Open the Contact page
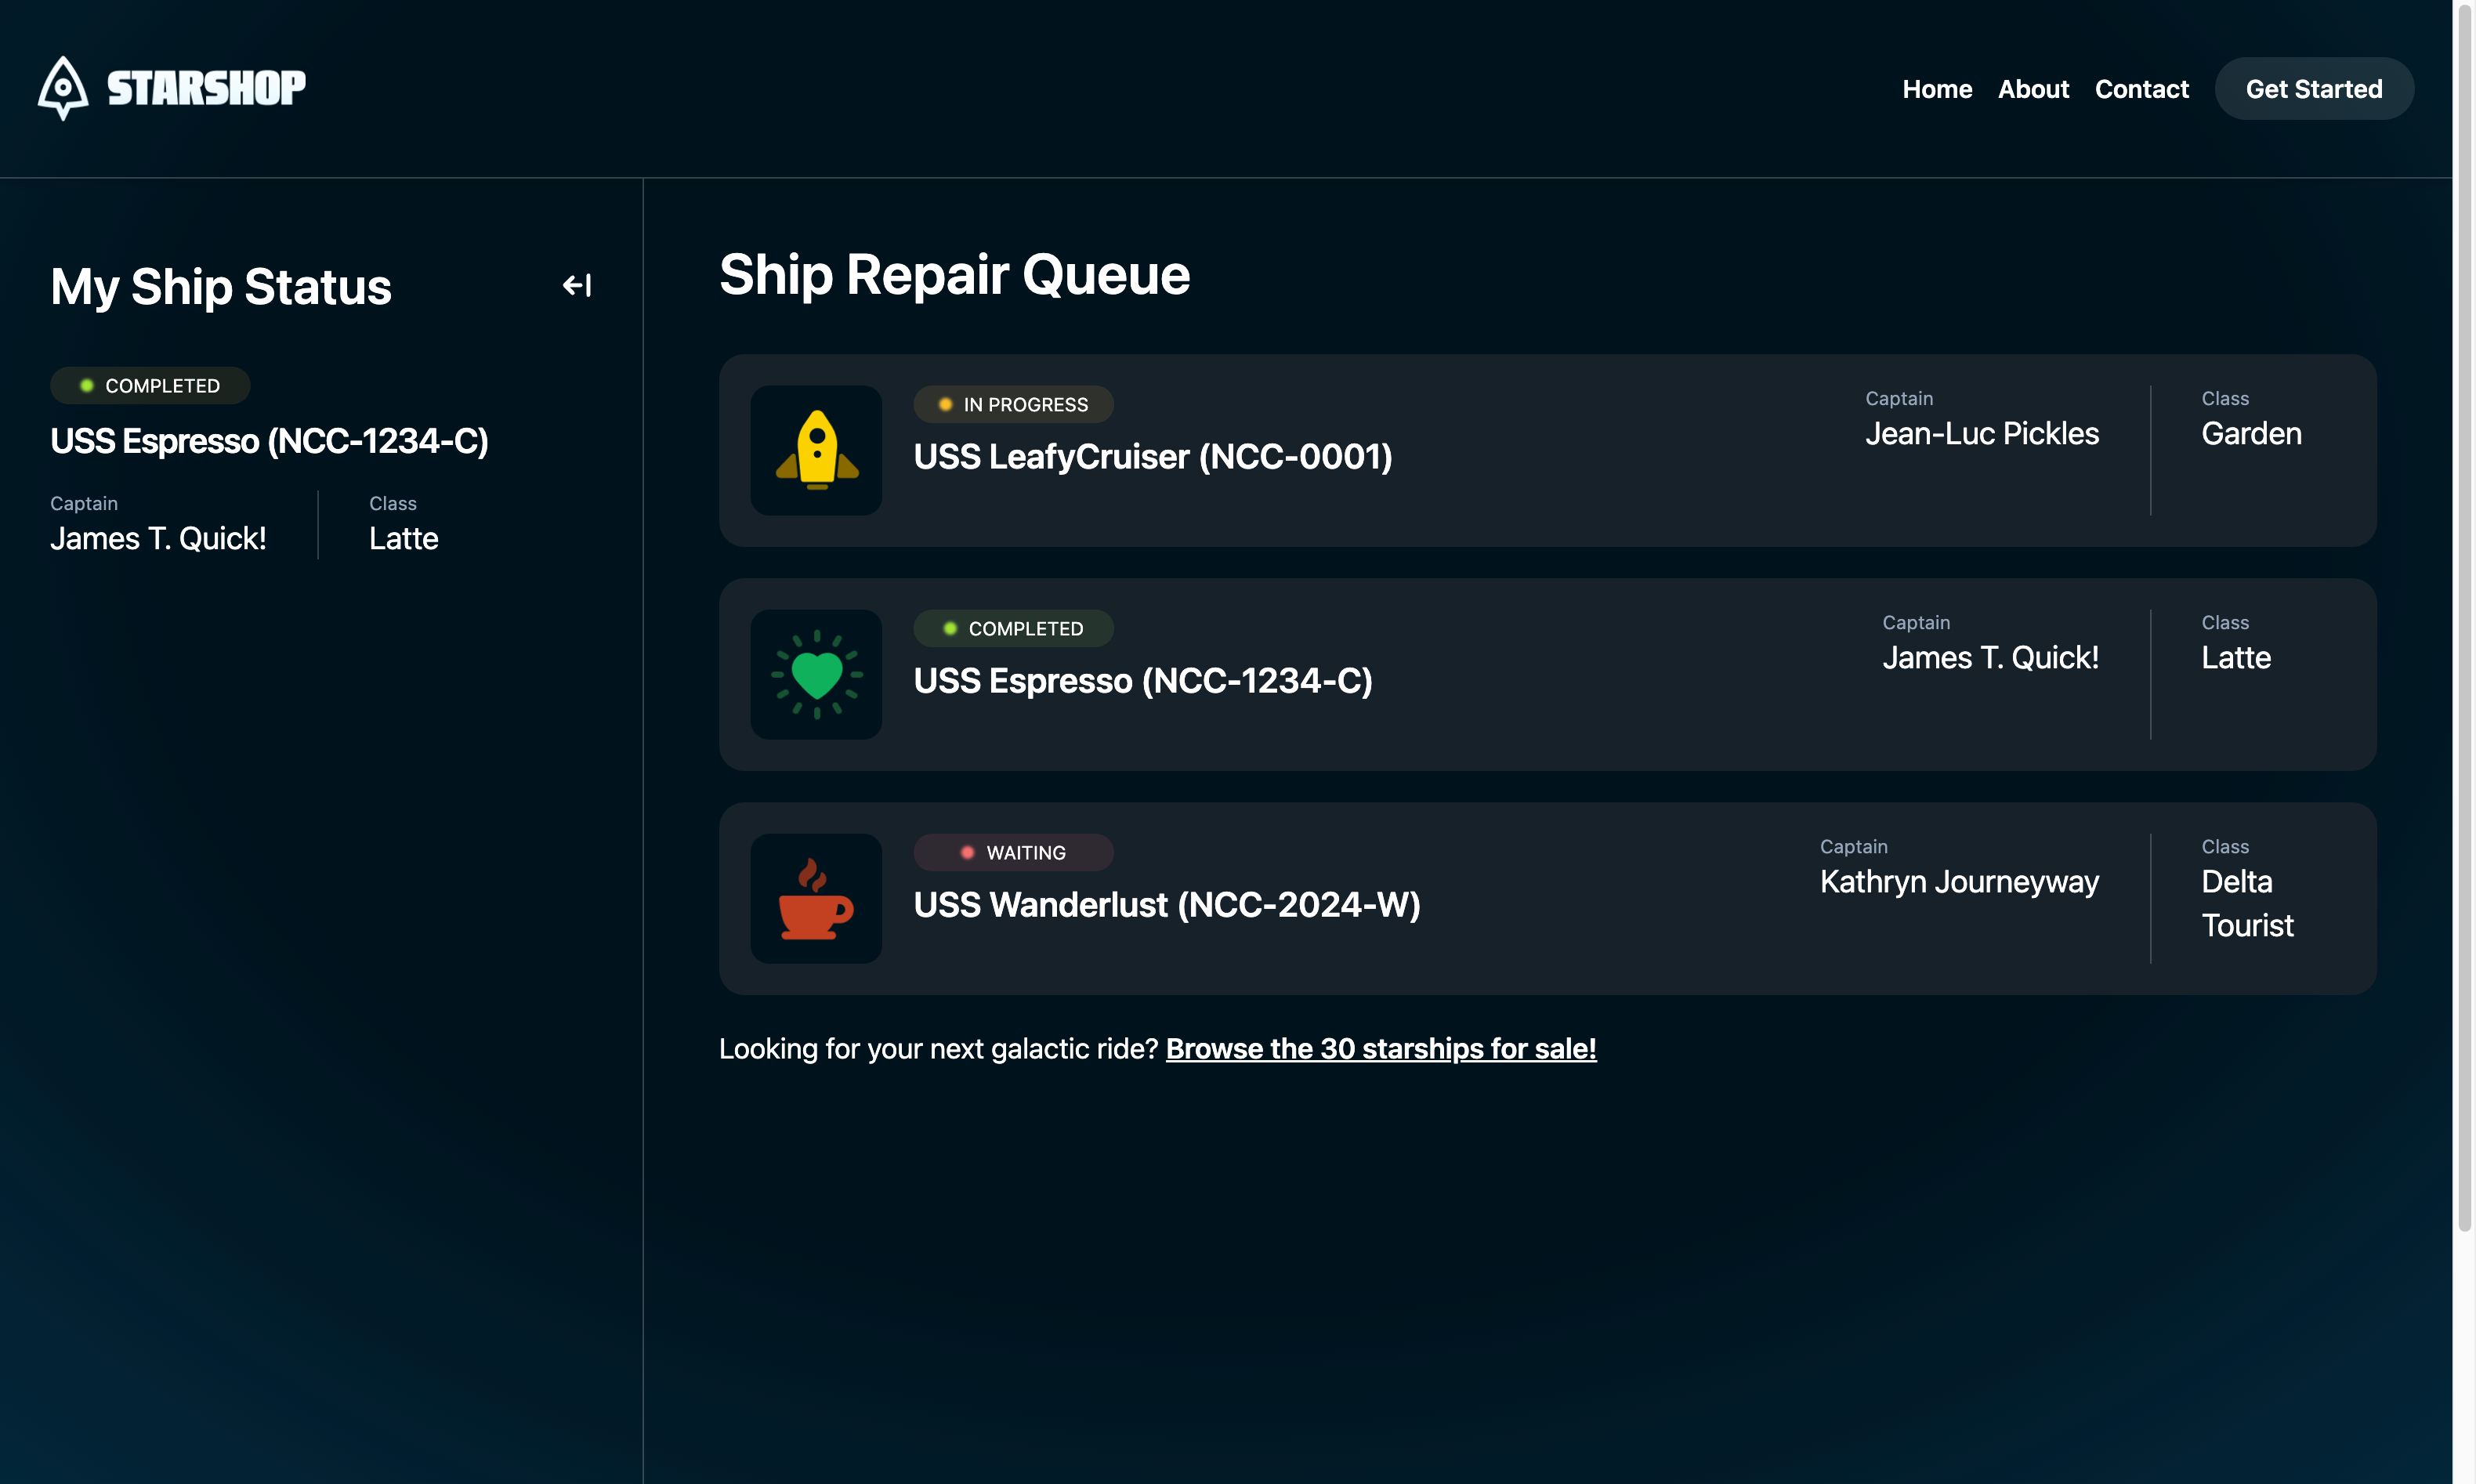The width and height of the screenshot is (2476, 1484). [x=2141, y=89]
